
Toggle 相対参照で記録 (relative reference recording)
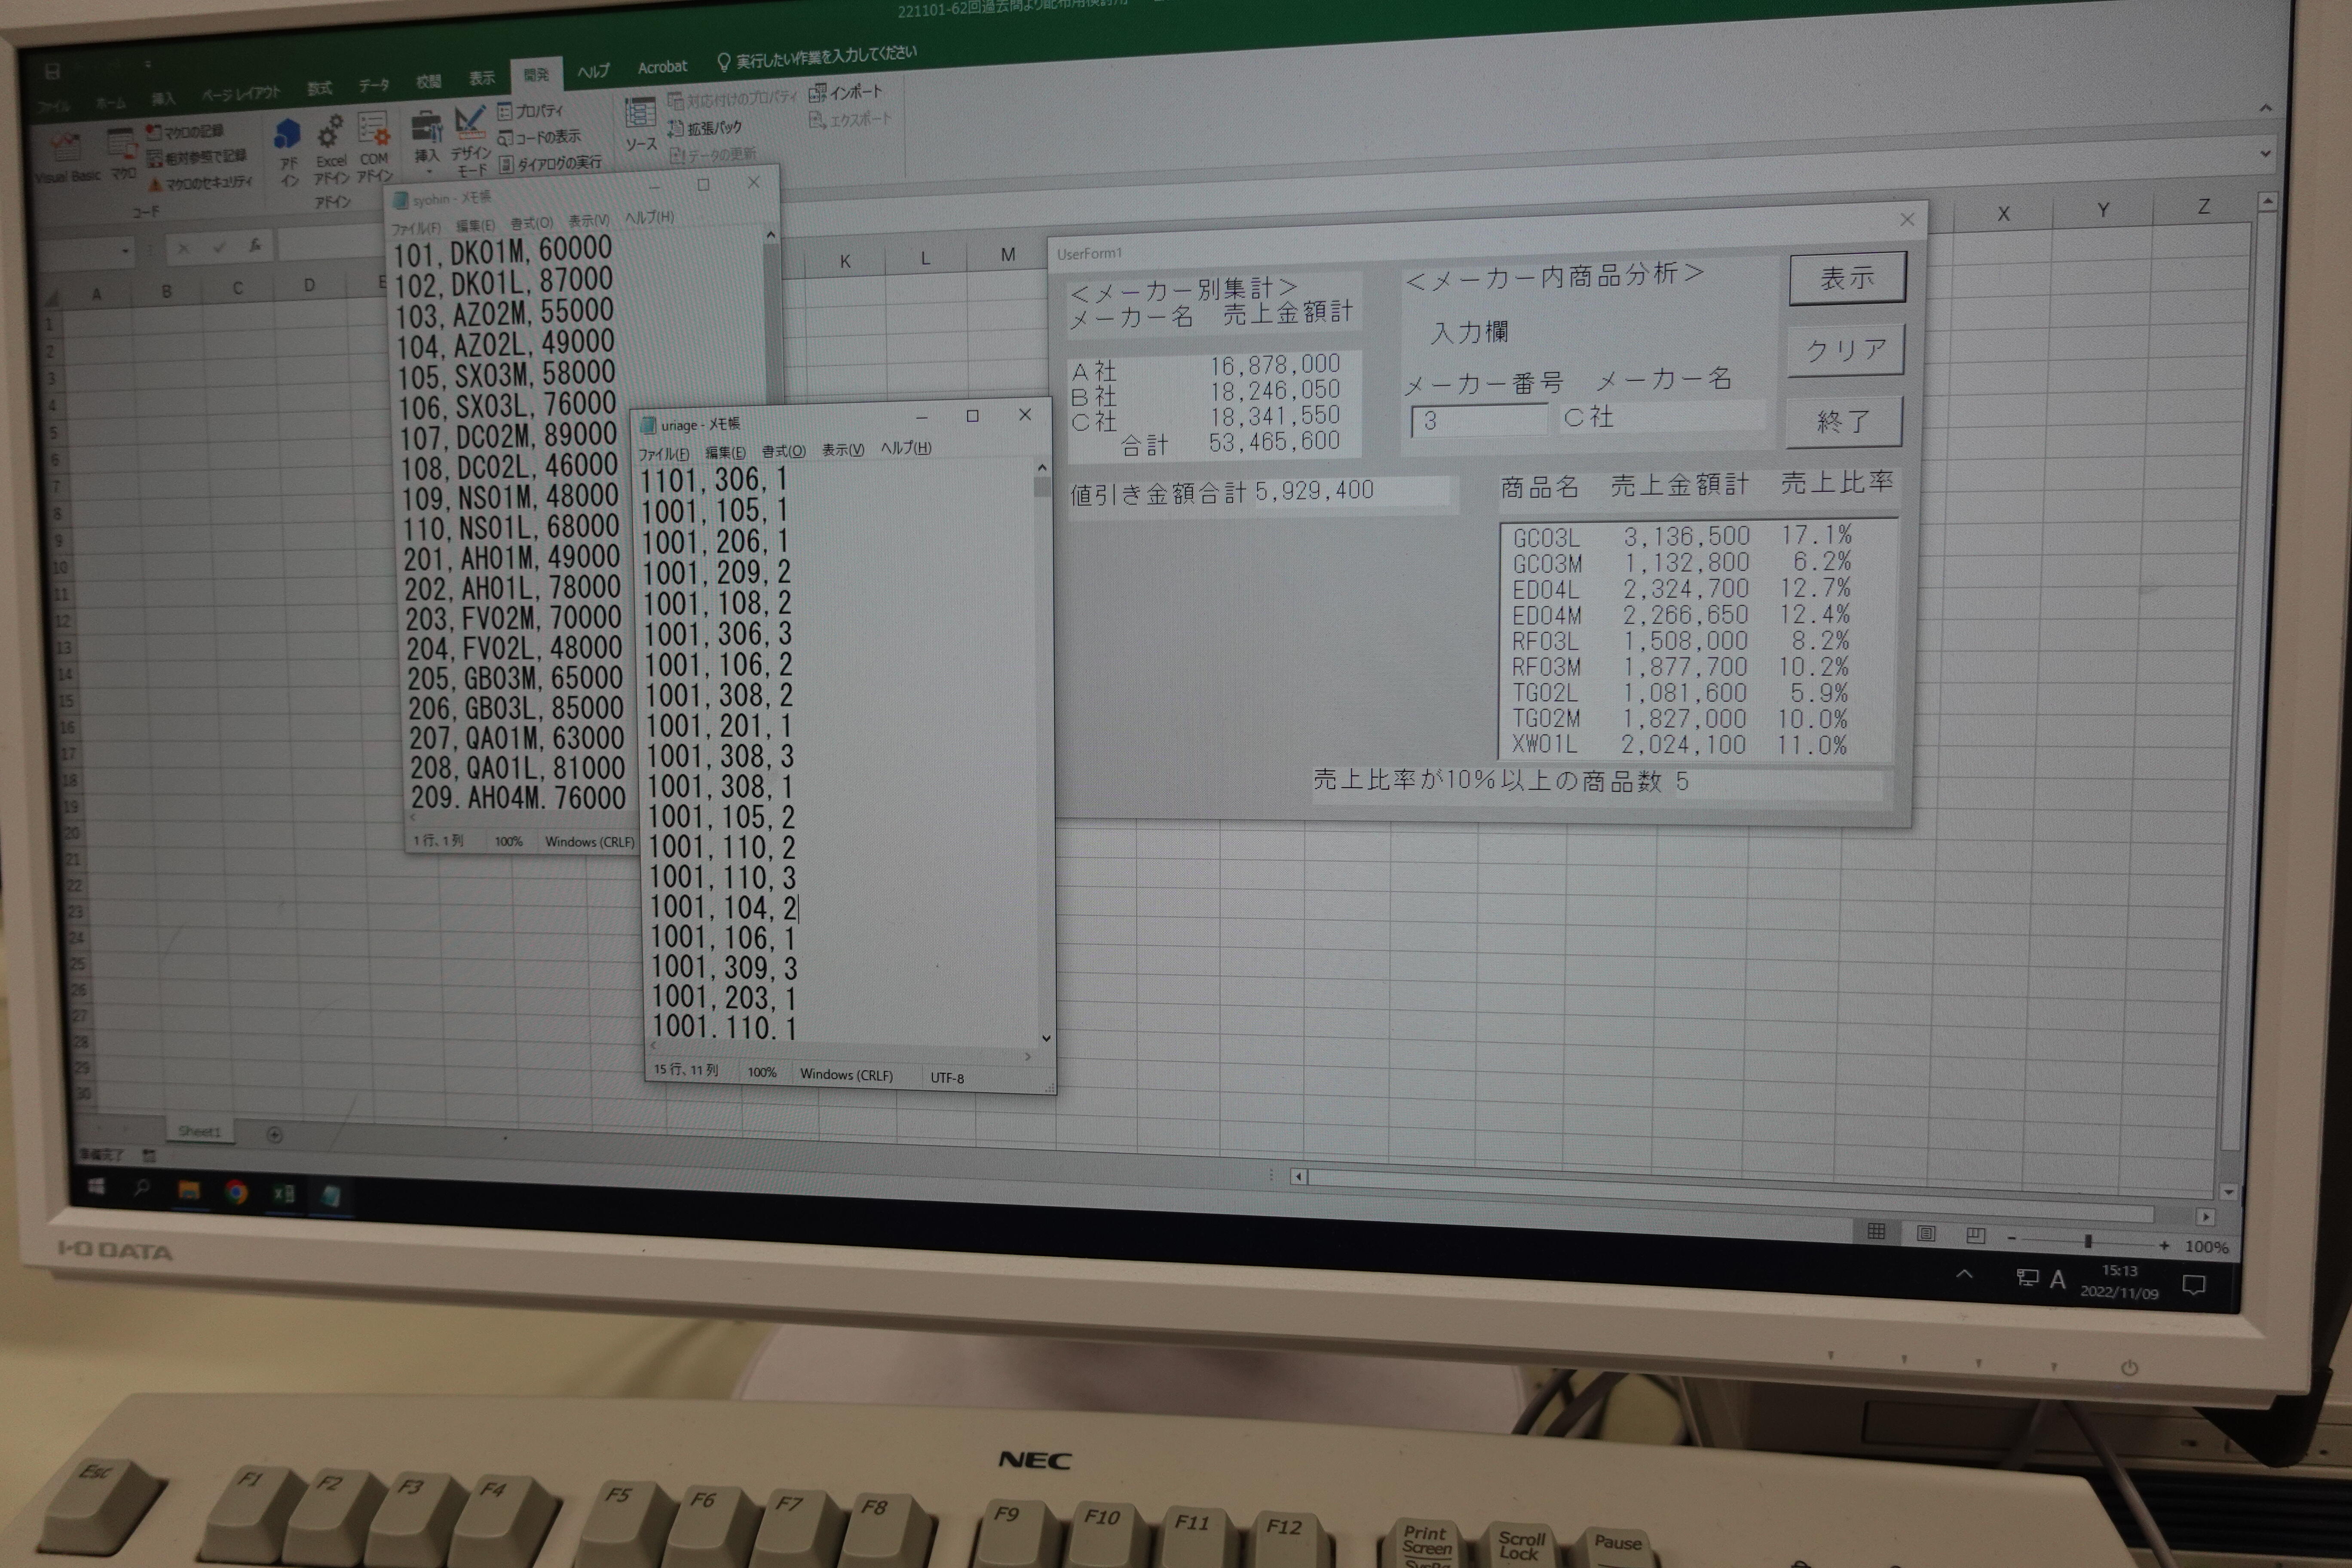pyautogui.click(x=197, y=157)
